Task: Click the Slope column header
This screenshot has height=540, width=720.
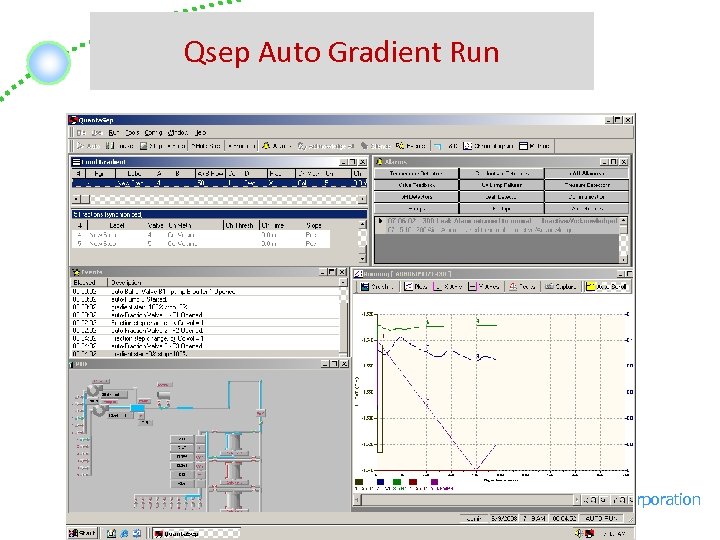Action: click(x=313, y=225)
